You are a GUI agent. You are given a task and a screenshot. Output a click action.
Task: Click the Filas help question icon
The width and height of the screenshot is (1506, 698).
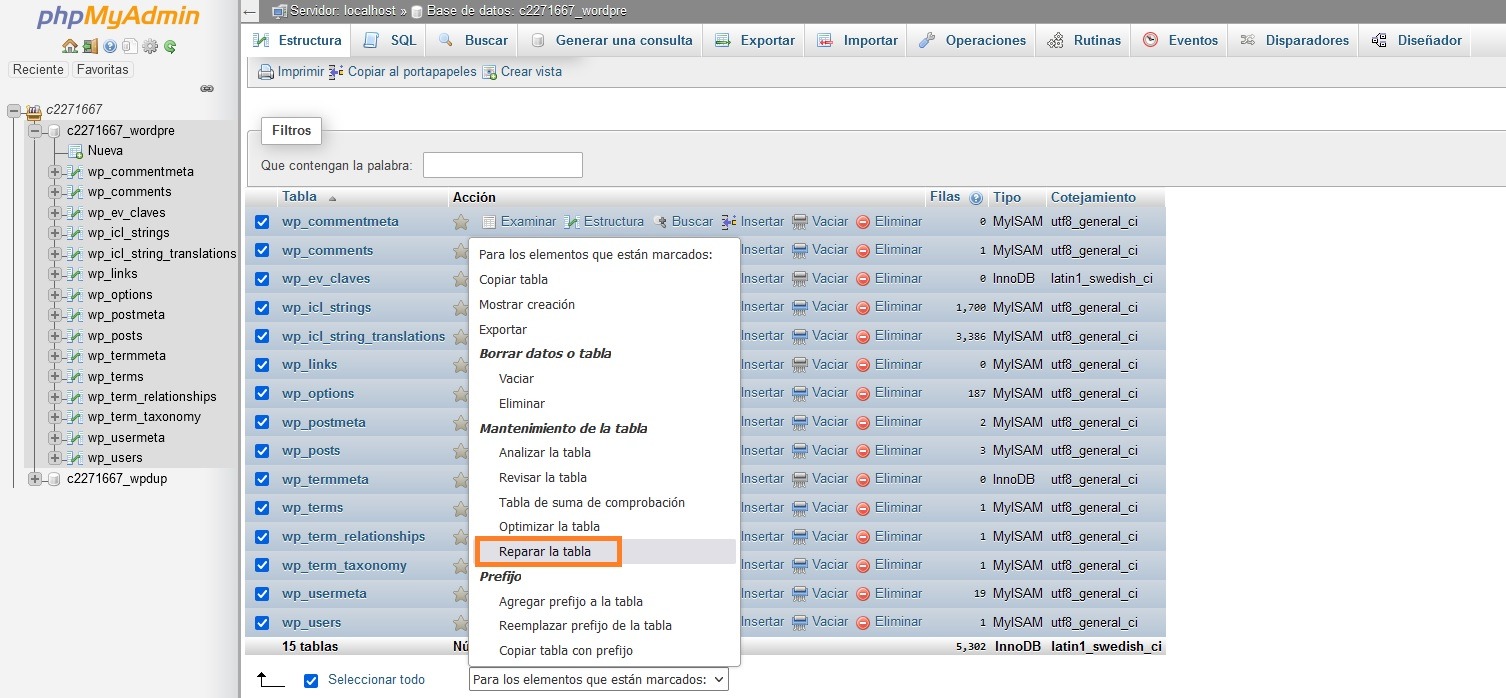point(976,198)
